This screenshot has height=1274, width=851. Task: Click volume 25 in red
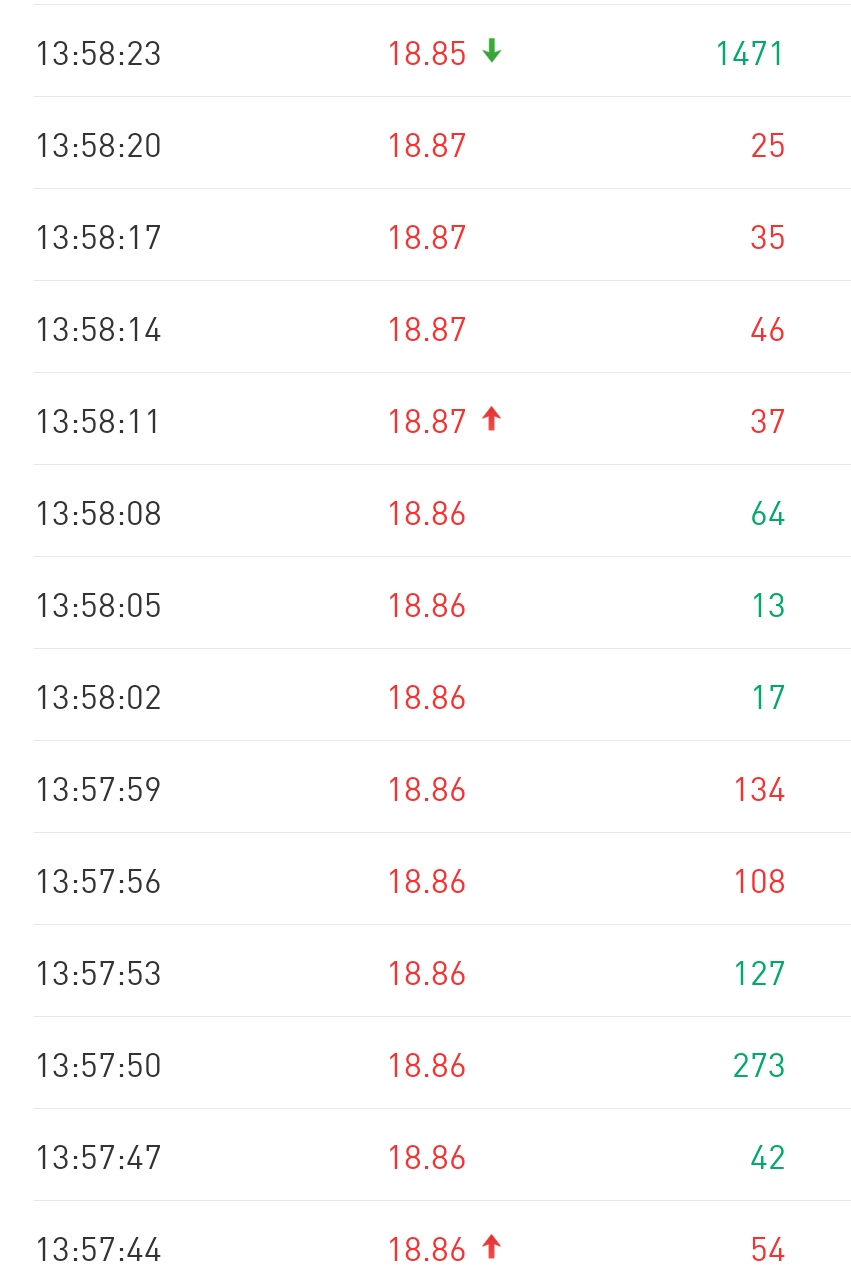(768, 146)
